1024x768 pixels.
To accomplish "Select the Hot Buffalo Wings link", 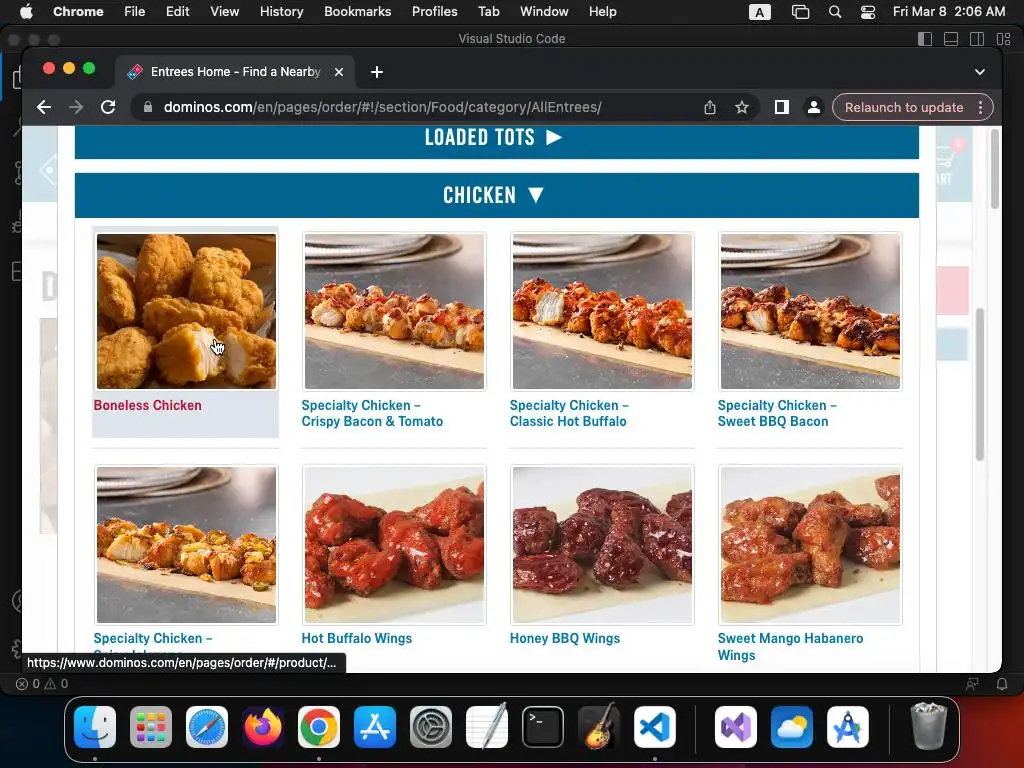I will pyautogui.click(x=357, y=638).
